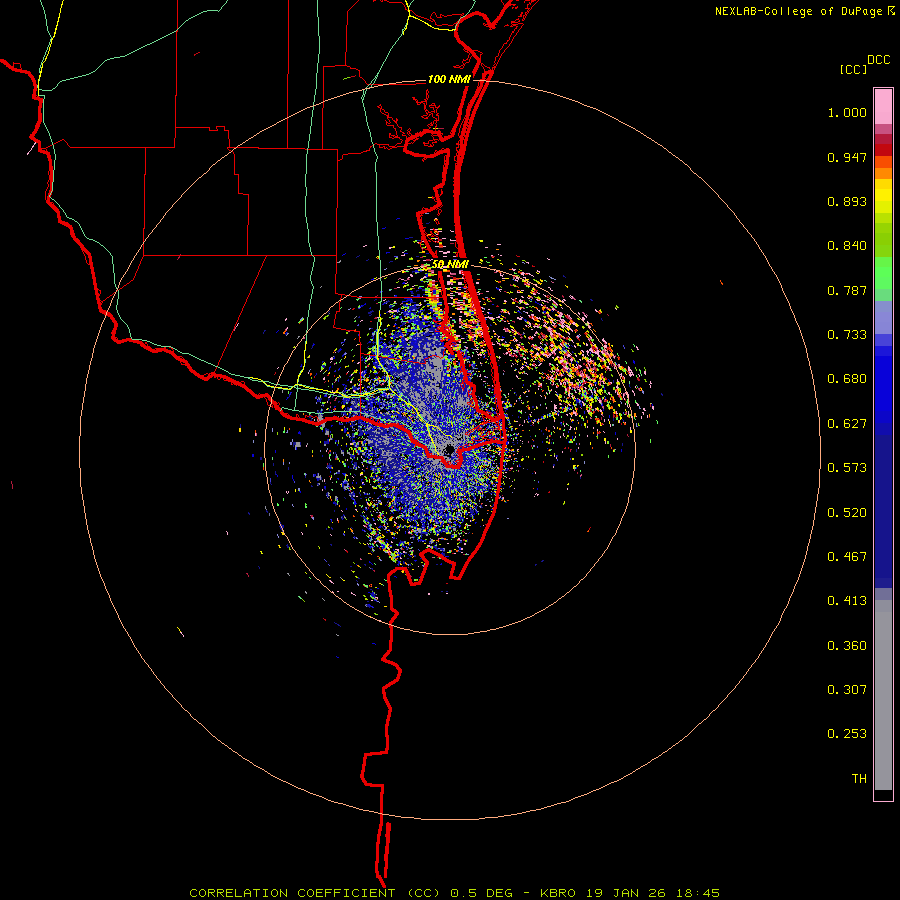Click the 0.680 scale value

pos(847,379)
